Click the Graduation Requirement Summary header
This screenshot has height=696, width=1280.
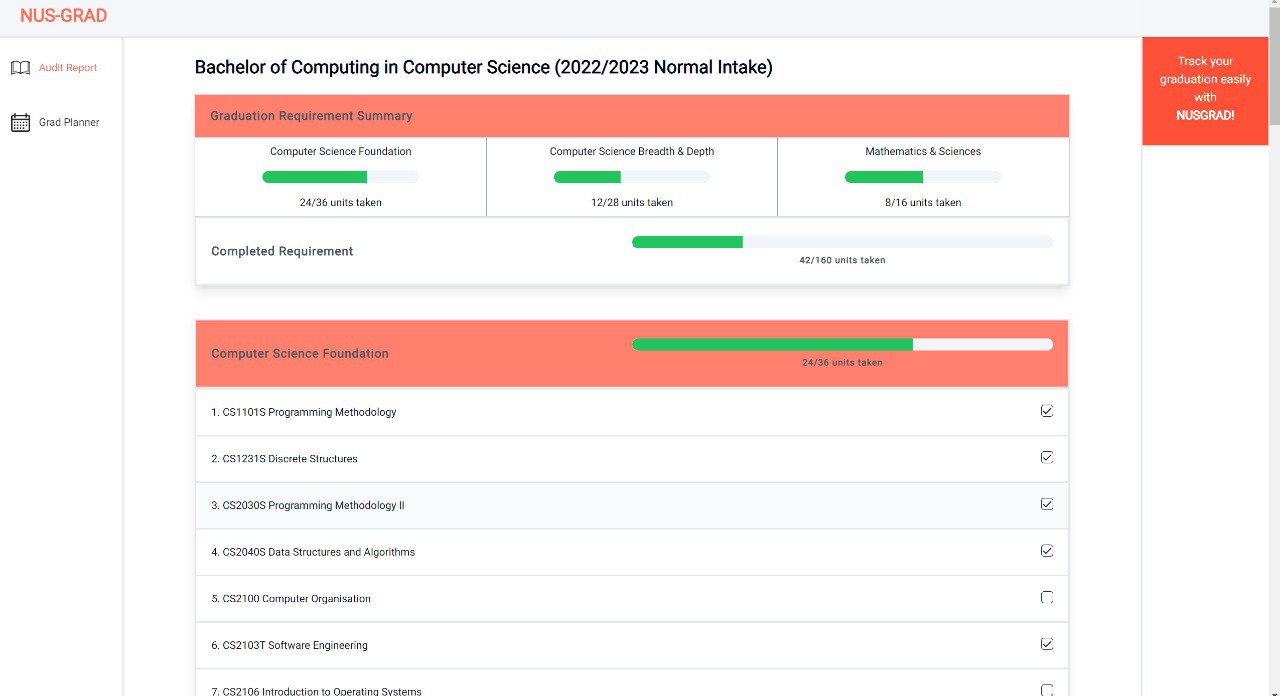point(632,116)
